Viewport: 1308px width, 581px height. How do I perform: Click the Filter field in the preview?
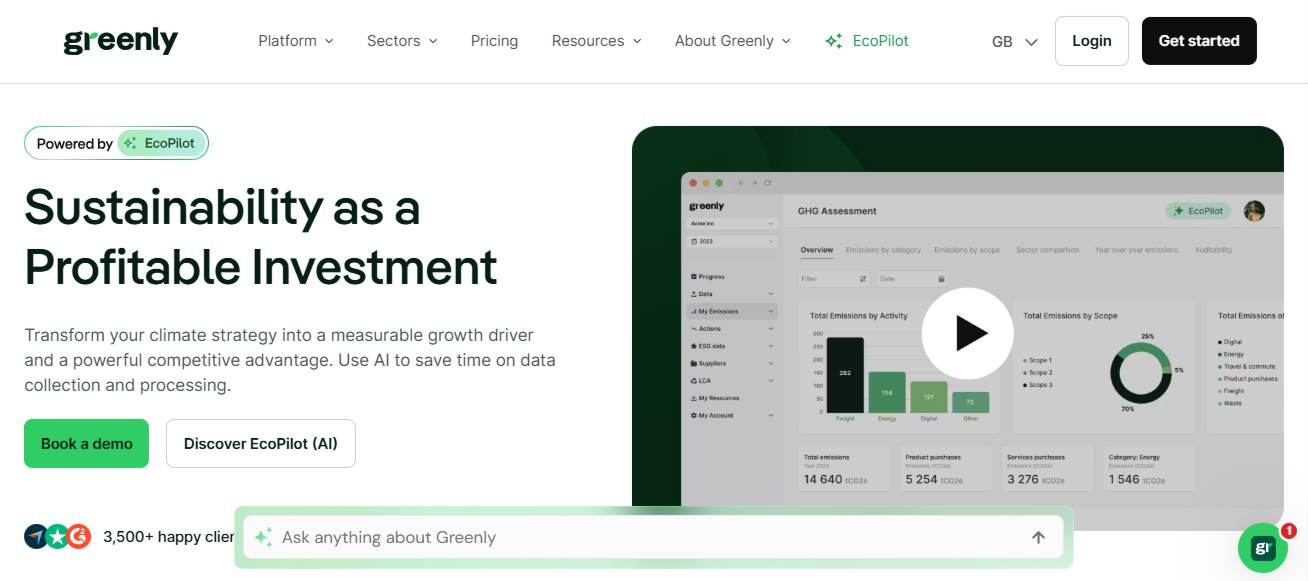pyautogui.click(x=834, y=279)
